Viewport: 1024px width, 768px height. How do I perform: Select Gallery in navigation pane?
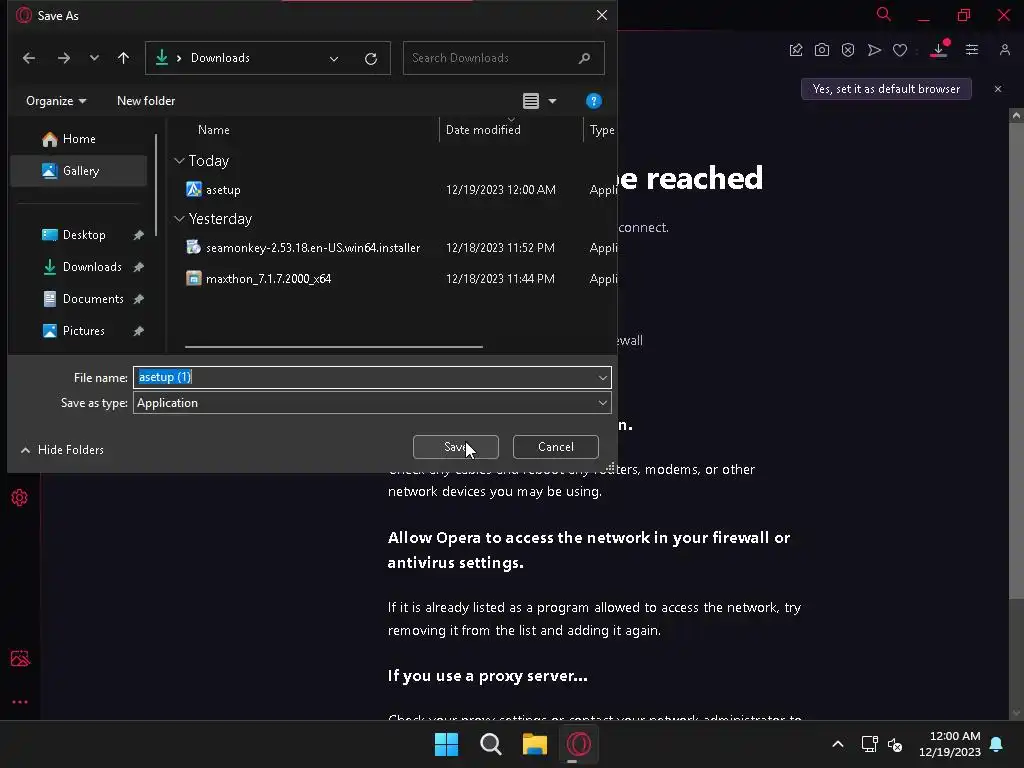pyautogui.click(x=79, y=171)
